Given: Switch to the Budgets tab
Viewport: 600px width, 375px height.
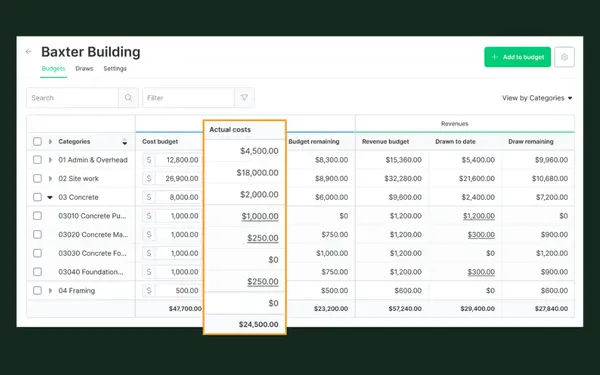Looking at the screenshot, I should (x=54, y=69).
